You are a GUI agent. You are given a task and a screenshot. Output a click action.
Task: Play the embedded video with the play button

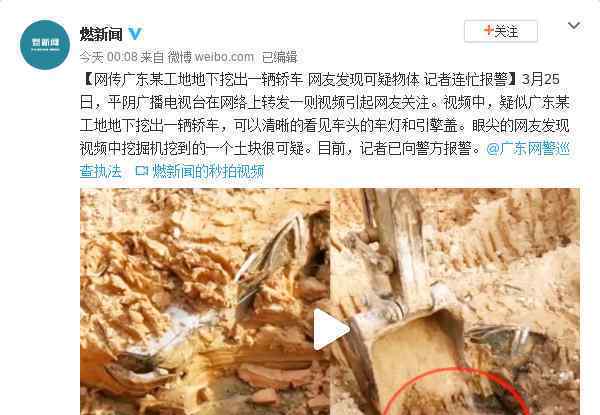(x=330, y=329)
